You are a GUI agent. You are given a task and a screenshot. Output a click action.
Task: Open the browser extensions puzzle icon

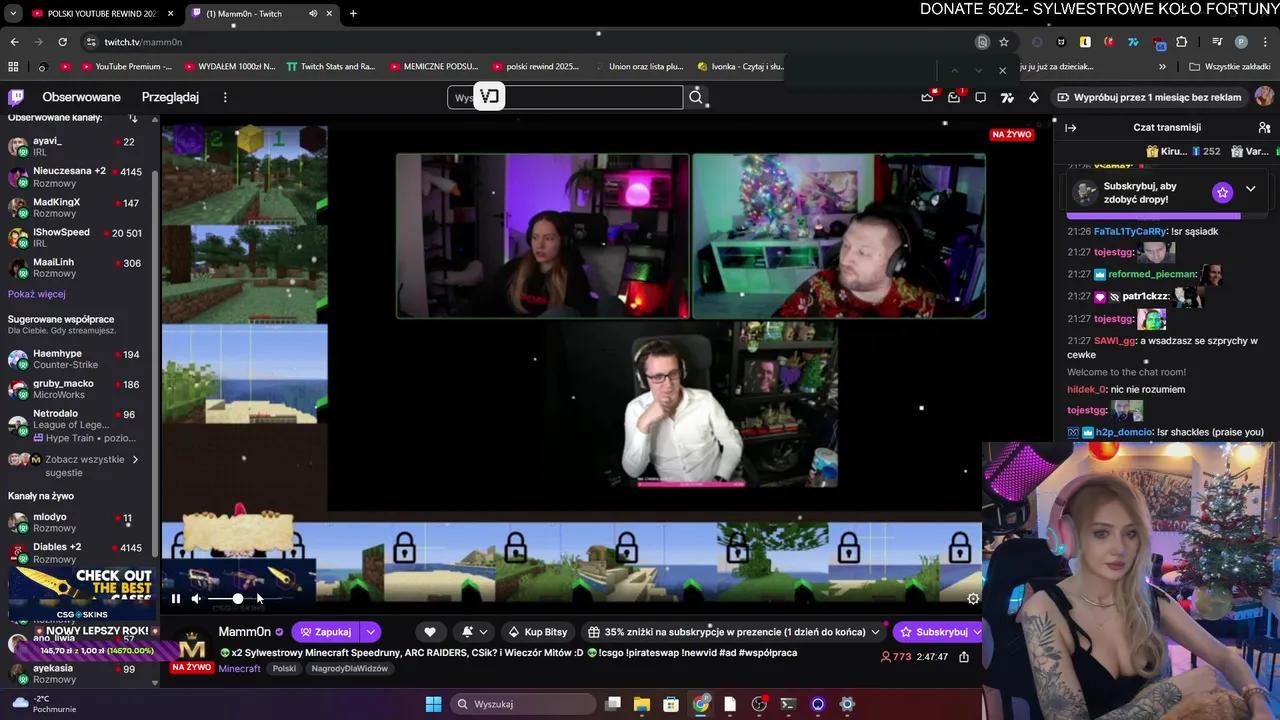coord(1182,42)
